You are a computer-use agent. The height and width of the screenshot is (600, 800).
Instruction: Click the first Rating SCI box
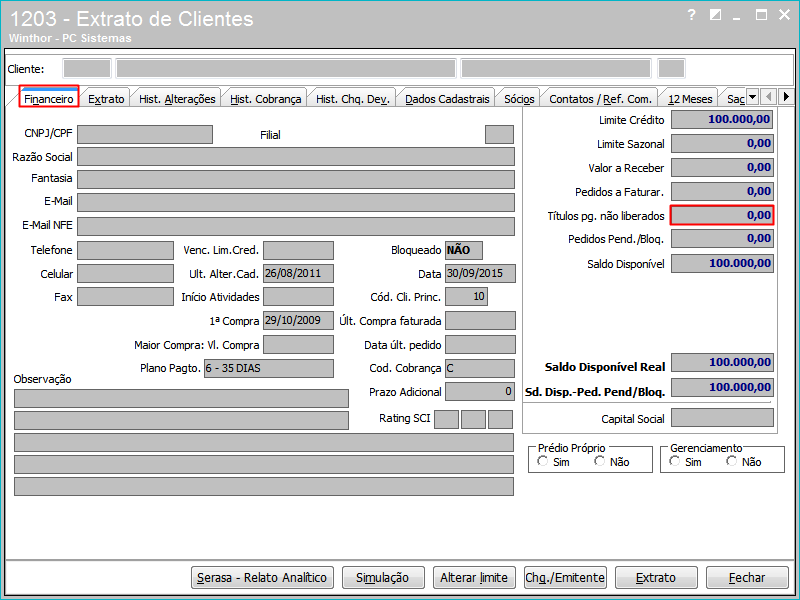(446, 419)
